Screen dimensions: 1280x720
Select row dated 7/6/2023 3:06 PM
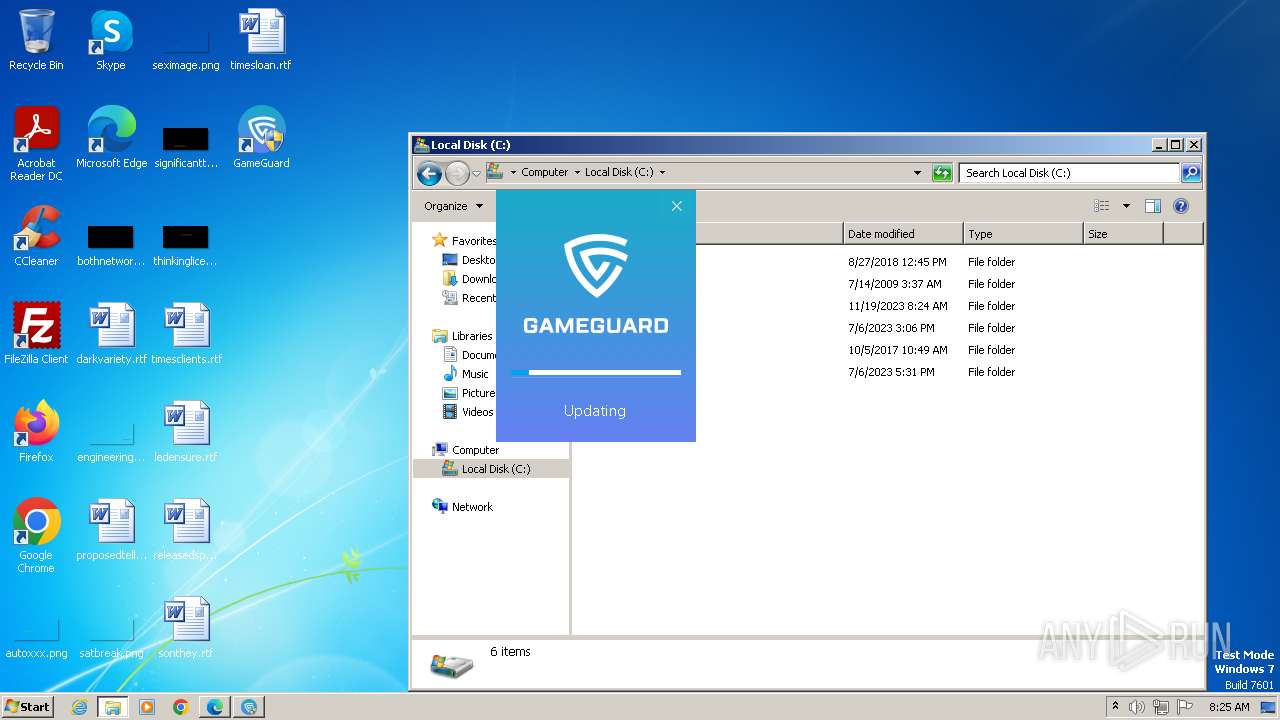(x=889, y=328)
